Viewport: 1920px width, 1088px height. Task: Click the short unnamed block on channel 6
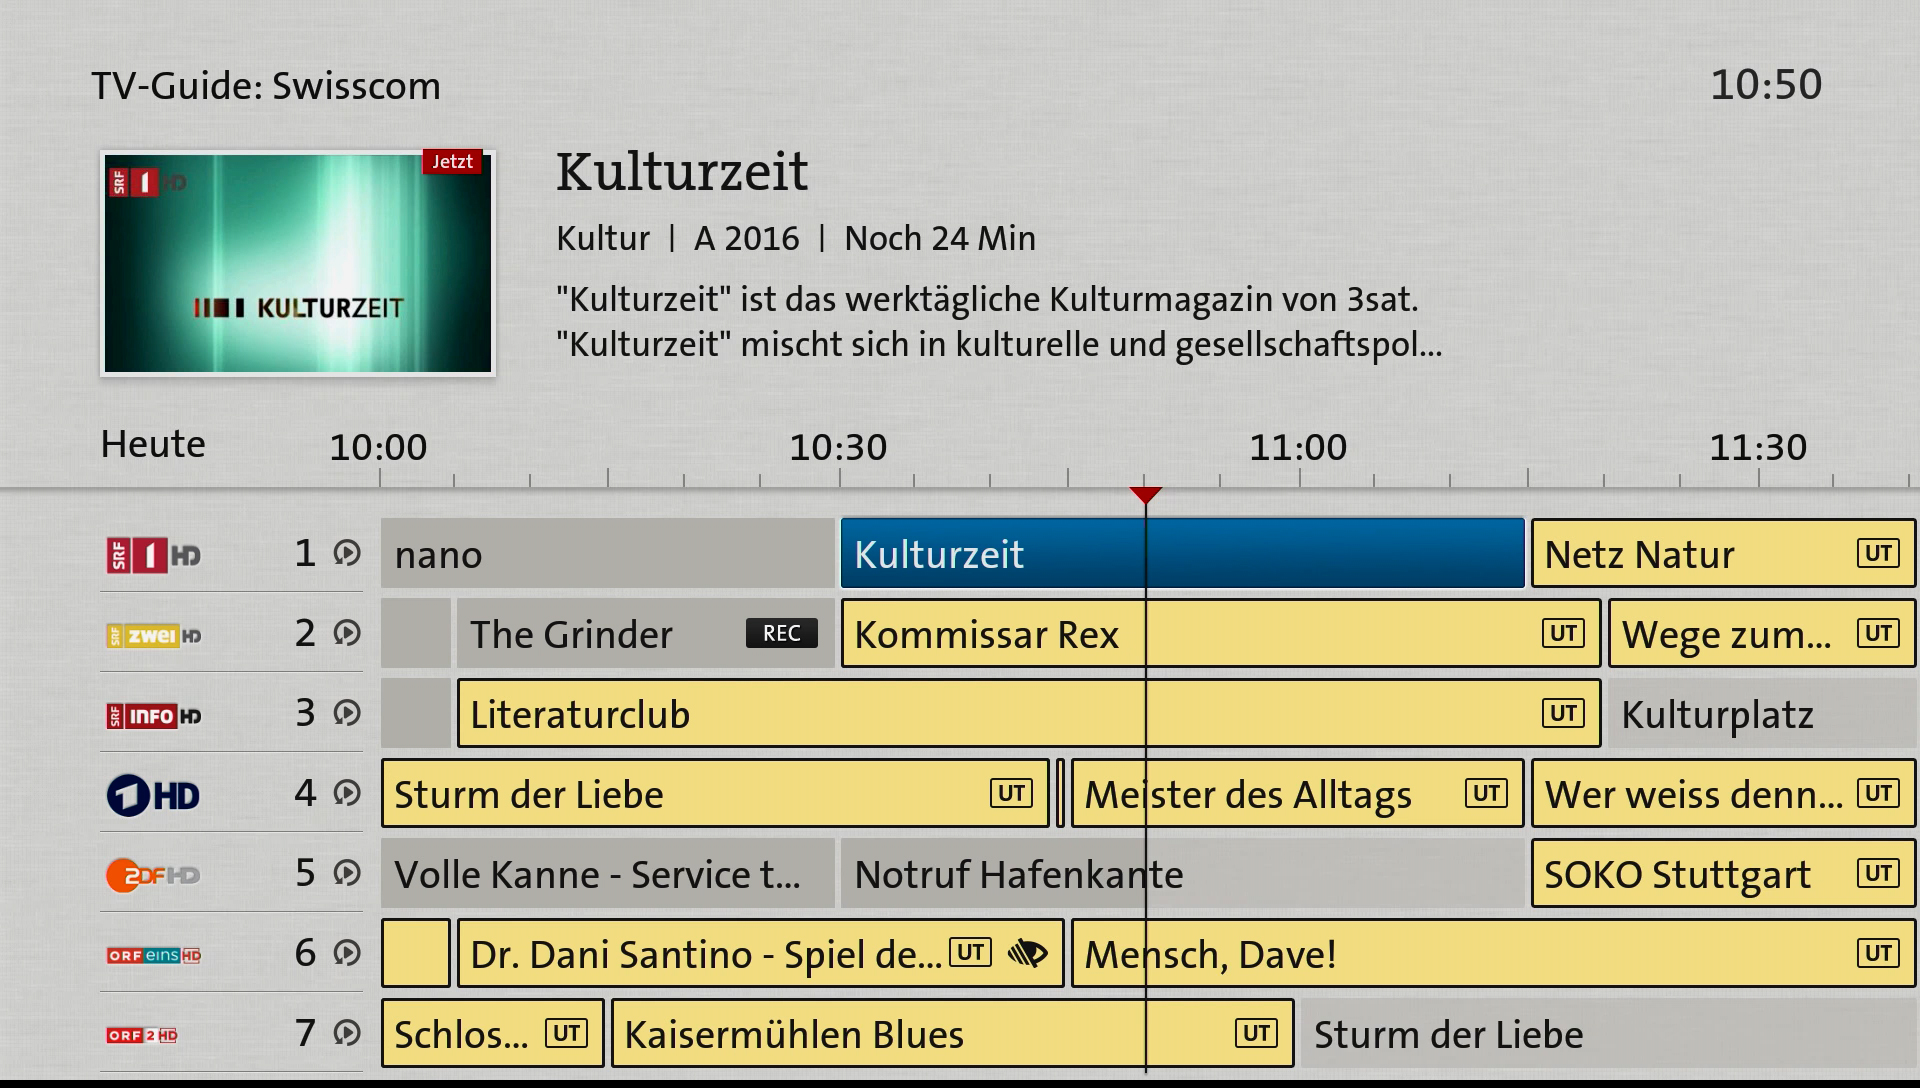(416, 953)
